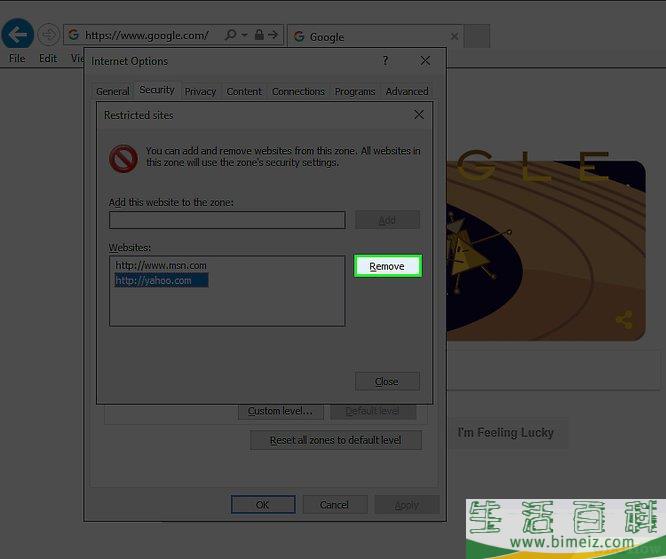The height and width of the screenshot is (559, 666).
Task: Click the lock security icon in address bar
Action: click(259, 34)
